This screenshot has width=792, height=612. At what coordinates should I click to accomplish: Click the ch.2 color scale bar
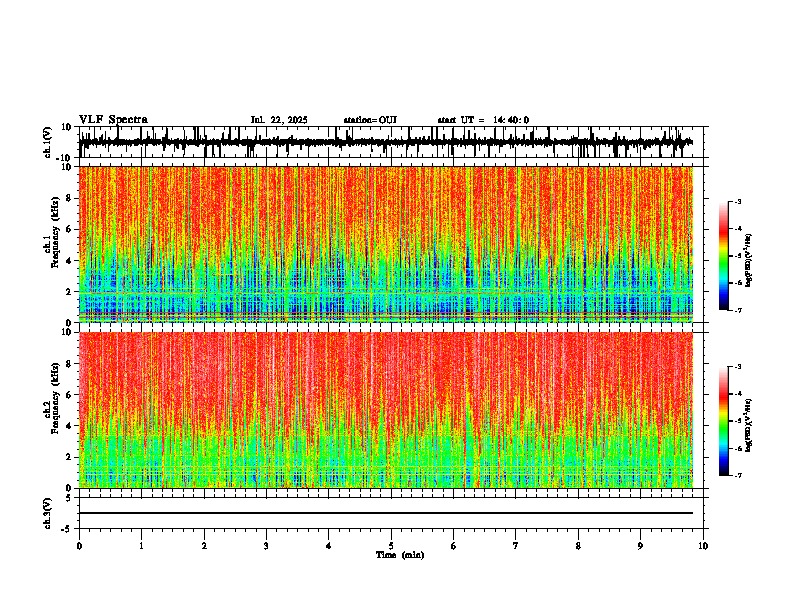coord(723,421)
